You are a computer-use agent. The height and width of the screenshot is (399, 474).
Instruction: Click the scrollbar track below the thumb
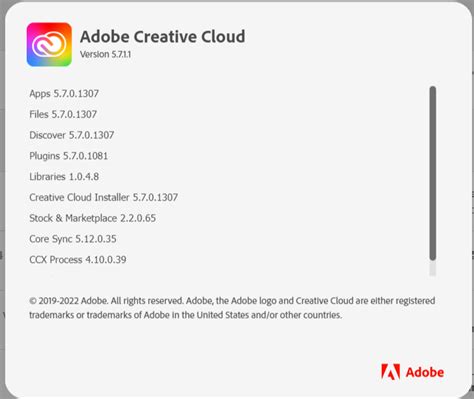[x=433, y=268]
